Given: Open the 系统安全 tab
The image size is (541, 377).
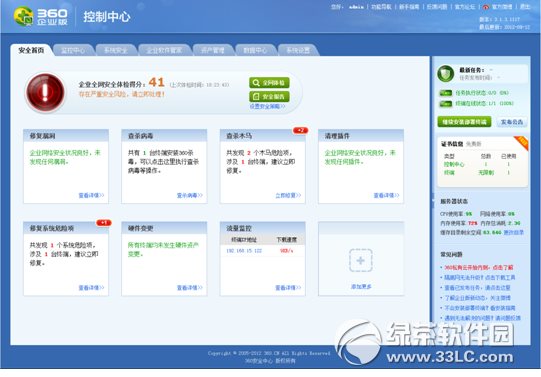Looking at the screenshot, I should pyautogui.click(x=116, y=50).
